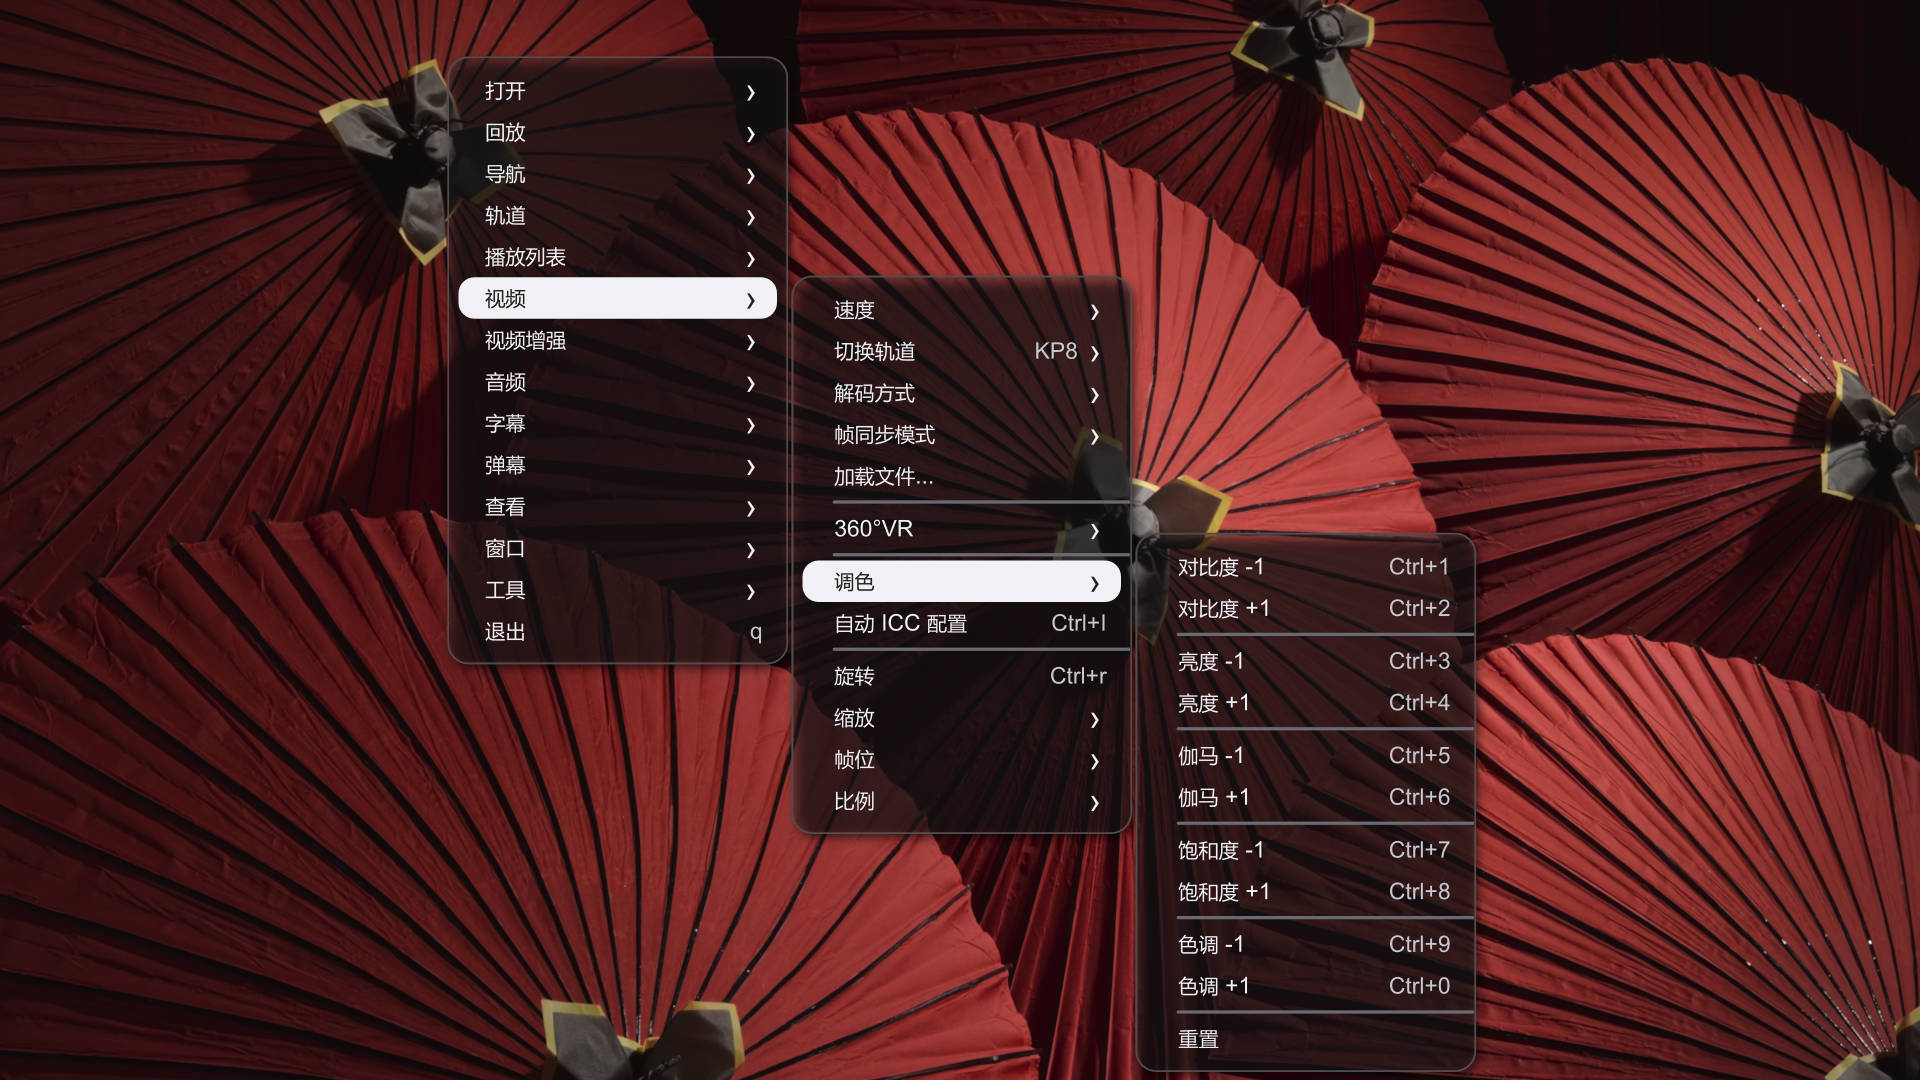Screen dimensions: 1920x1080
Task: Open the 360°VR submenu
Action: pos(961,529)
